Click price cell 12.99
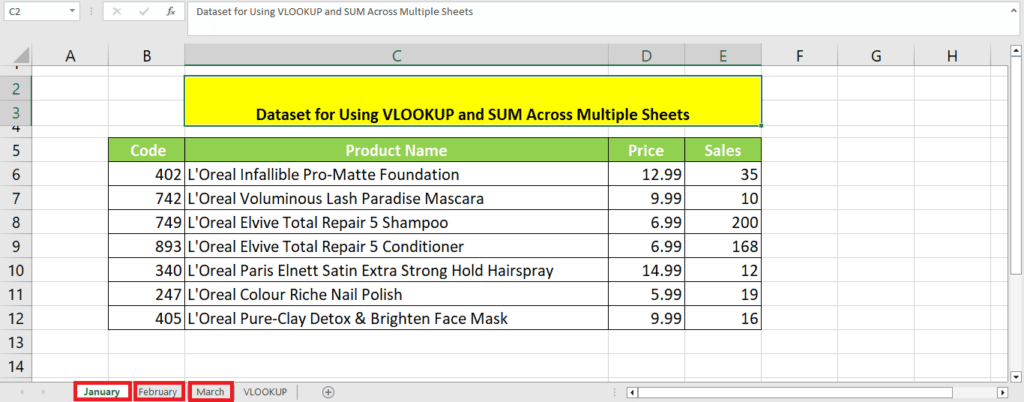1024x402 pixels. tap(647, 175)
